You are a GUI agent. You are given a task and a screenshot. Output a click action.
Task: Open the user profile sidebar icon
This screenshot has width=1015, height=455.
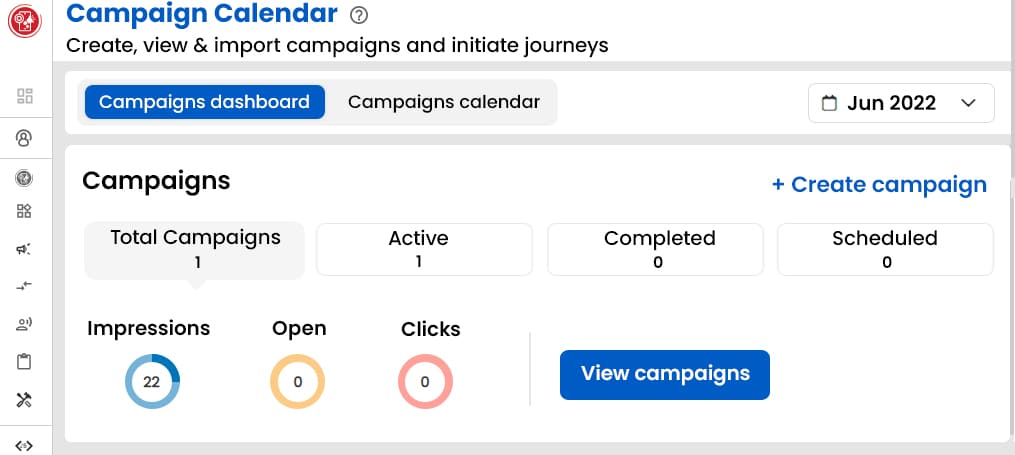coord(25,137)
